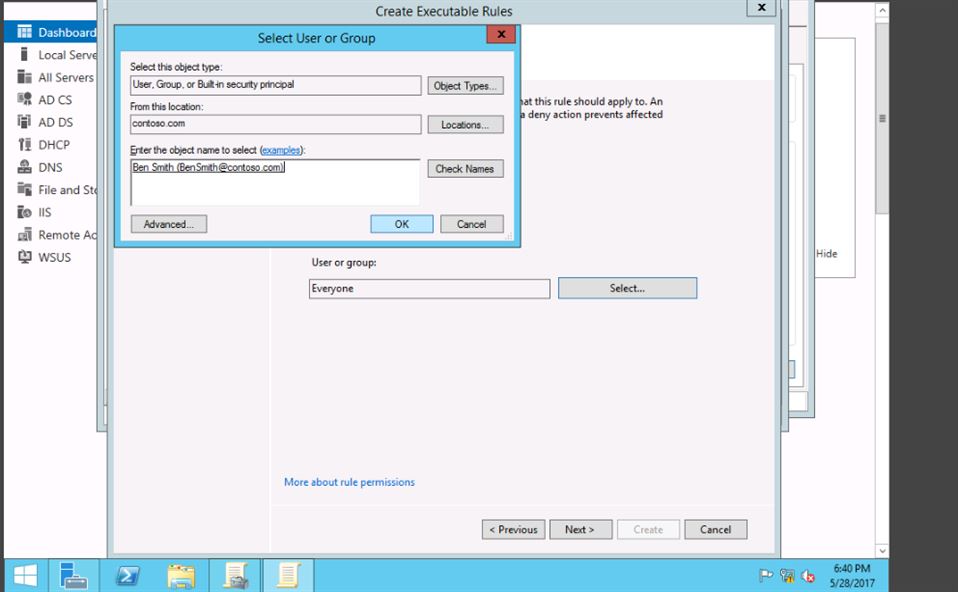
Task: Confirm the user selection with OK
Action: pos(401,224)
